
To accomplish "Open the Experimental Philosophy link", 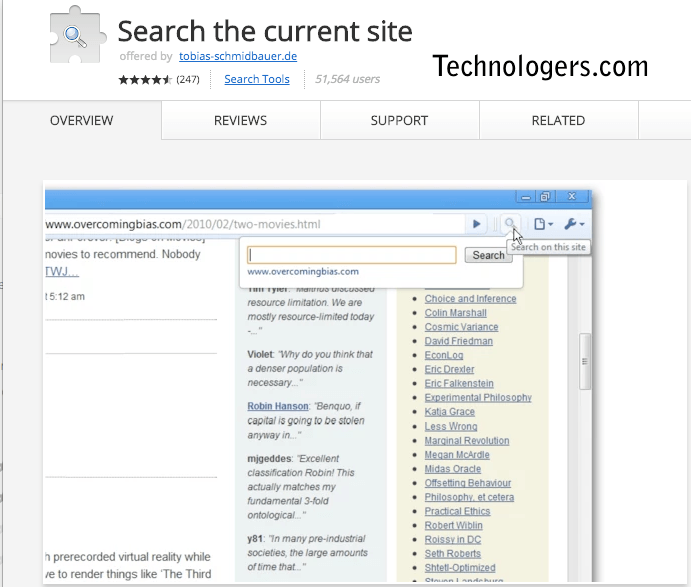I will point(478,398).
